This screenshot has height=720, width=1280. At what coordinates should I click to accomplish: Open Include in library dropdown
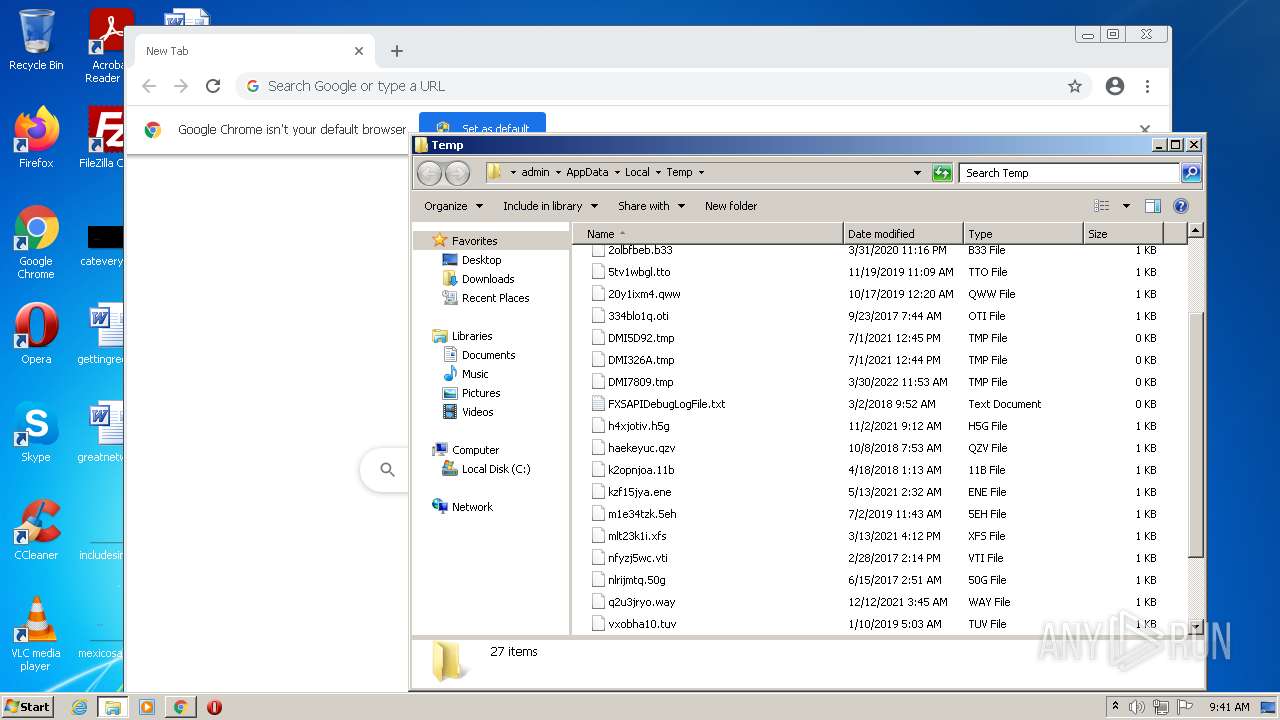[x=550, y=206]
